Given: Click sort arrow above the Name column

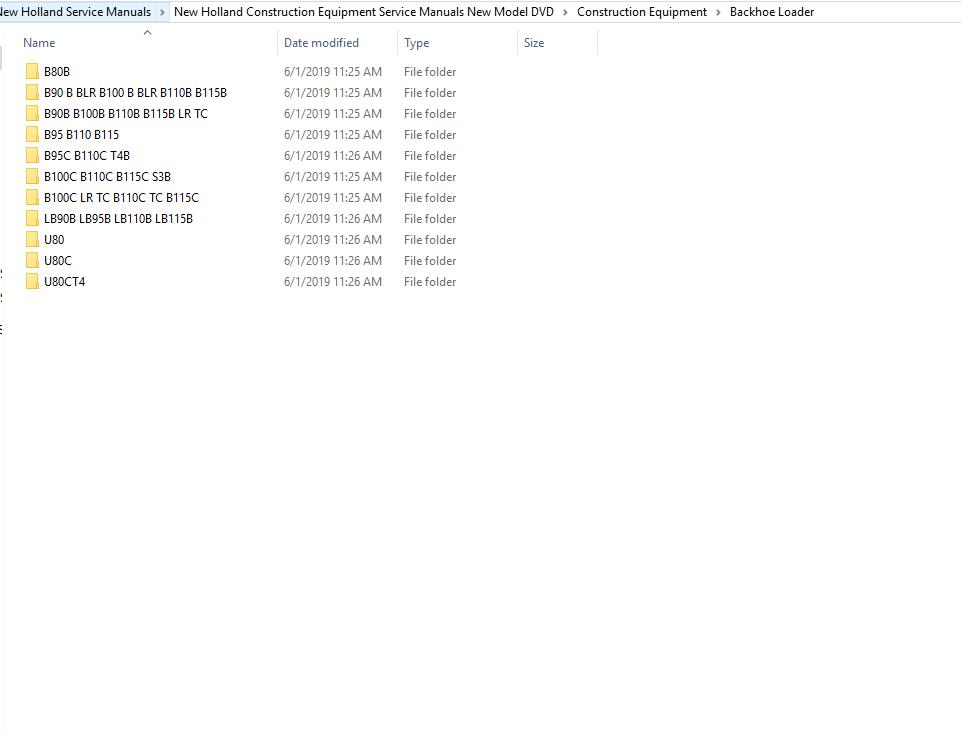Looking at the screenshot, I should [147, 32].
